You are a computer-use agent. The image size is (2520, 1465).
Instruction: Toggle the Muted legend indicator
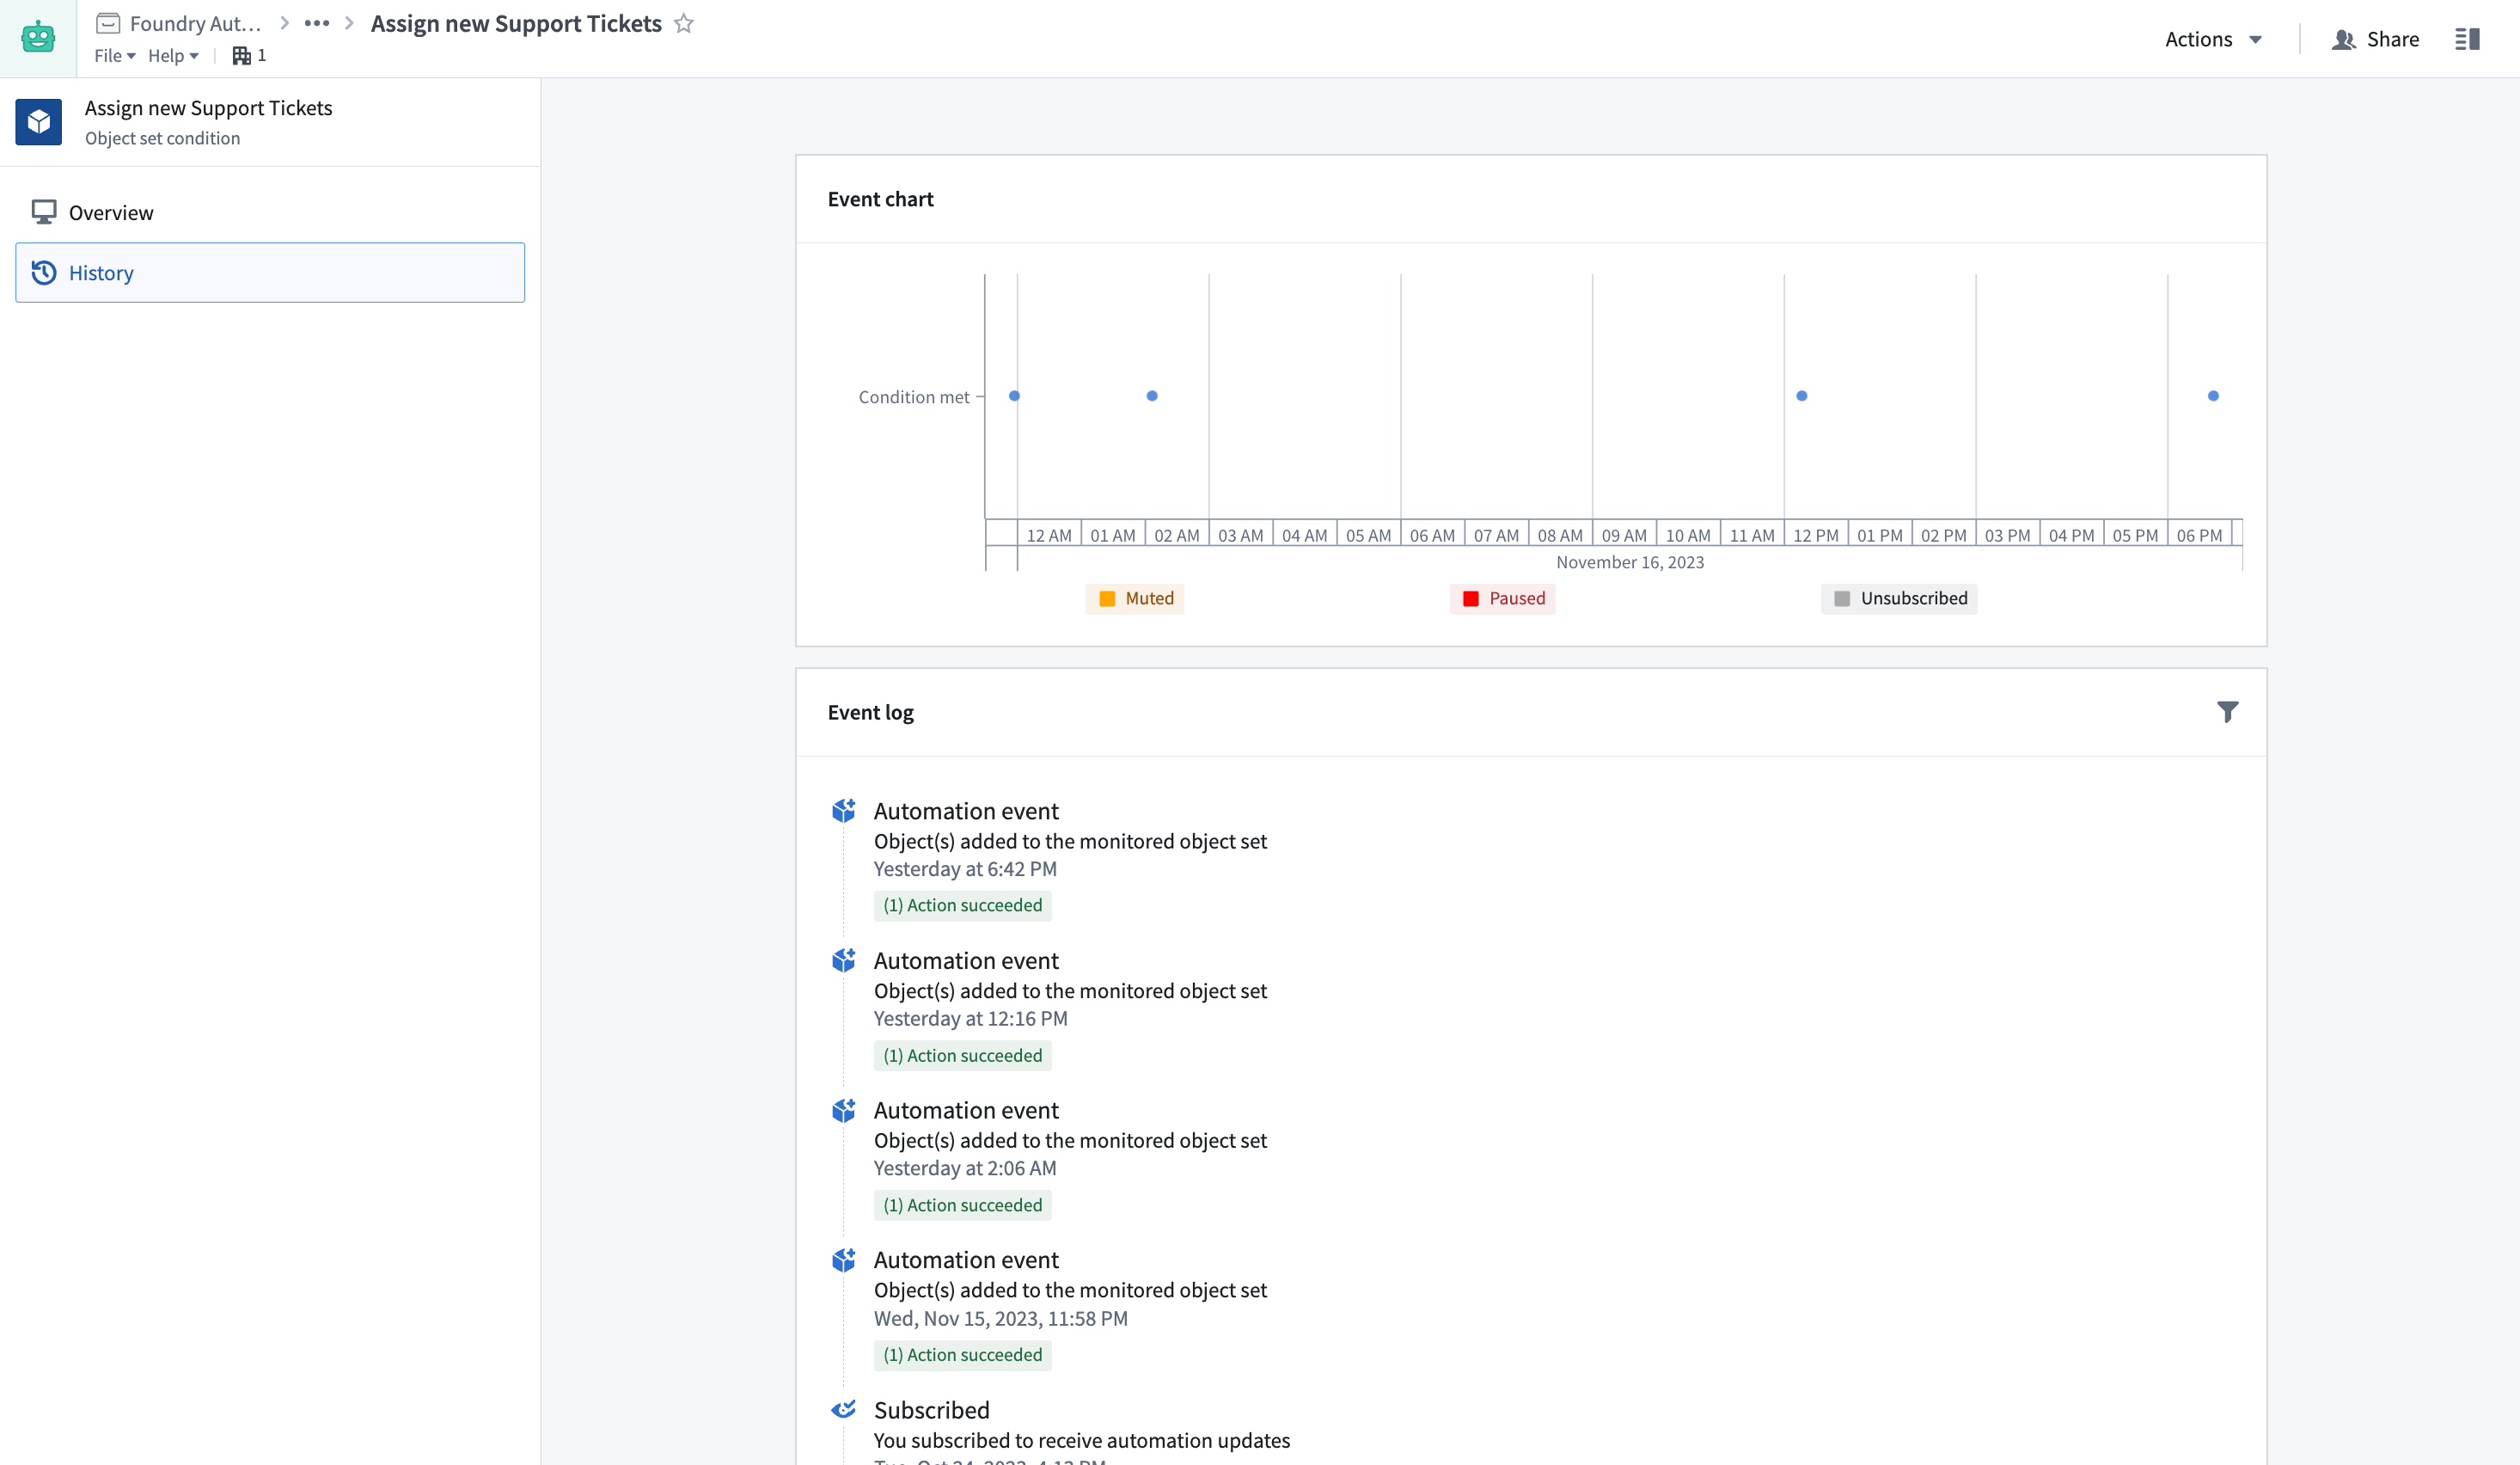(1135, 598)
